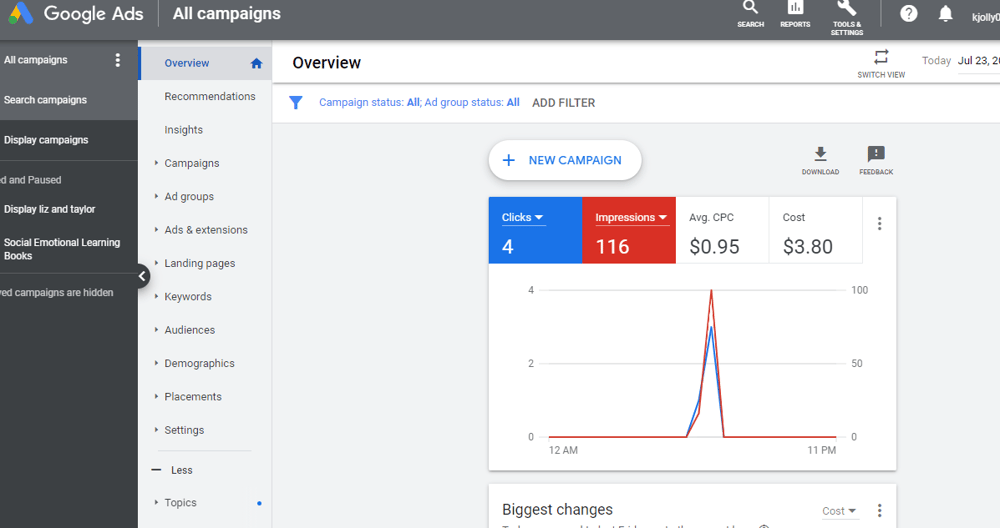The height and width of the screenshot is (528, 1000).
Task: Open the Help question mark
Action: click(x=909, y=13)
